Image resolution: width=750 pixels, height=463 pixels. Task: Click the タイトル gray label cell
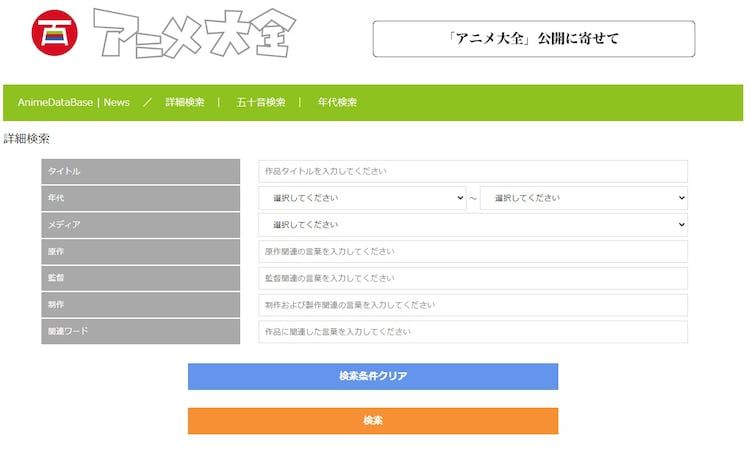[140, 171]
